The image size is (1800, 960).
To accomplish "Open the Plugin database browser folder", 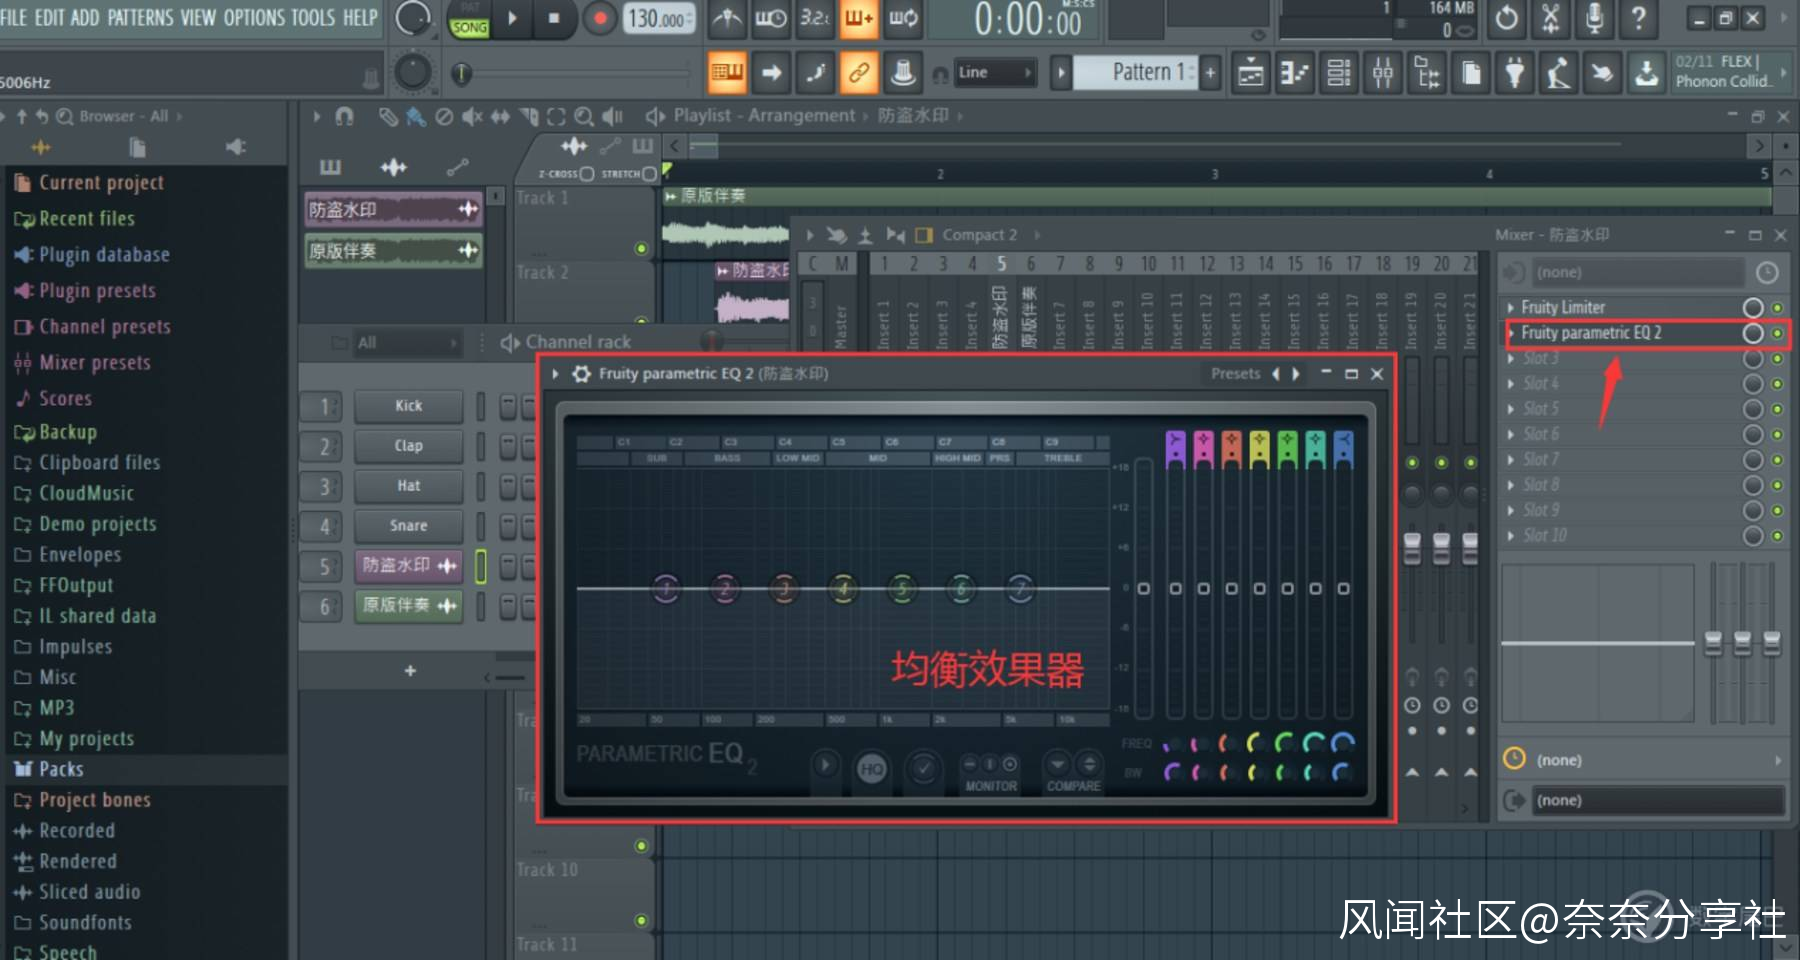I will click(x=103, y=255).
